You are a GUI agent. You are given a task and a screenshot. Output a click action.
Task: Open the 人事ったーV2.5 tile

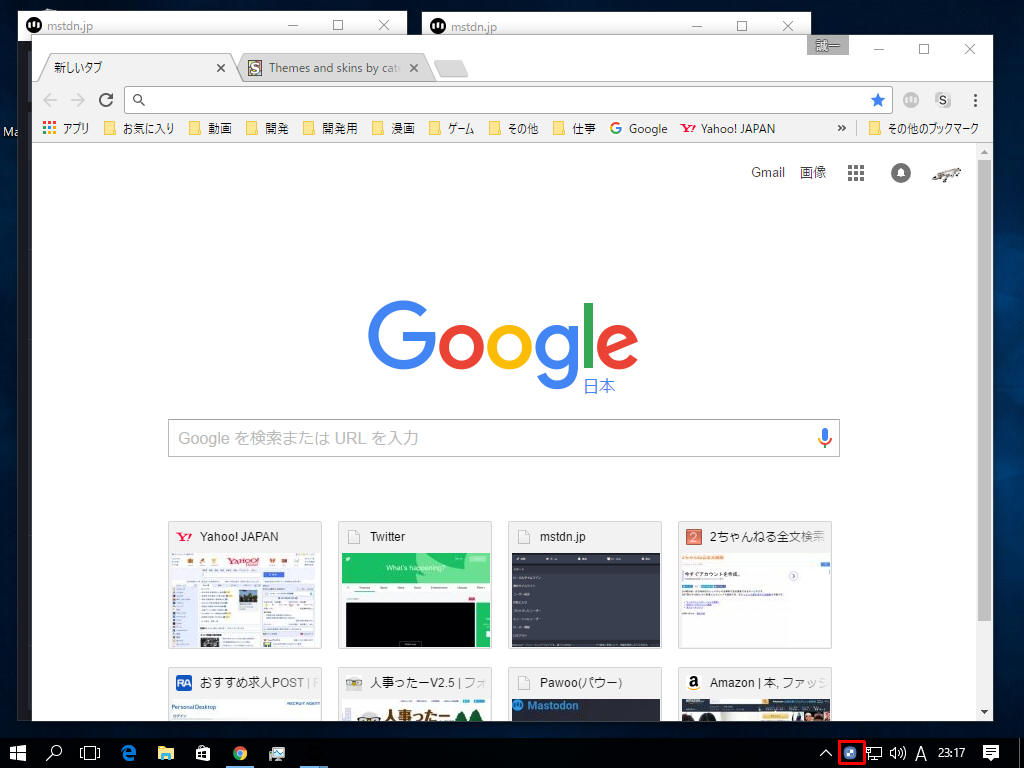click(x=415, y=694)
